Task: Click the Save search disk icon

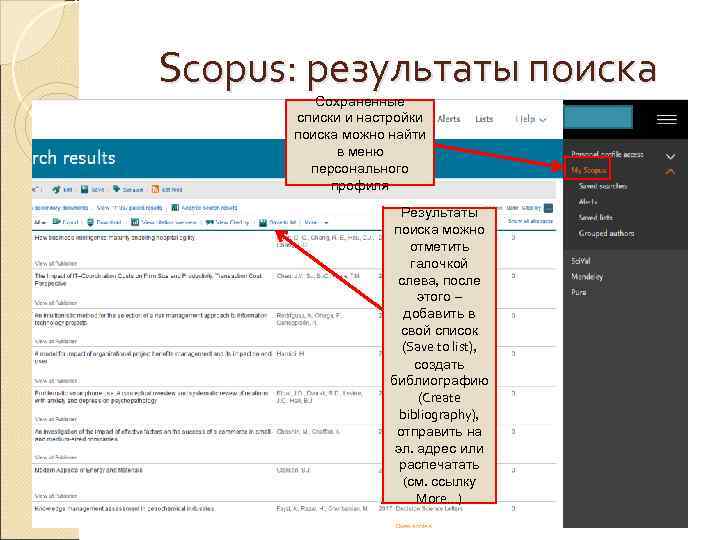Action: point(84,189)
